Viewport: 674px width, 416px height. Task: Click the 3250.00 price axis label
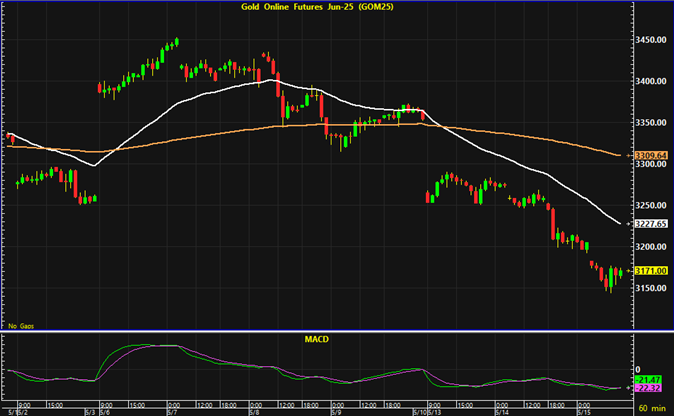coord(651,205)
